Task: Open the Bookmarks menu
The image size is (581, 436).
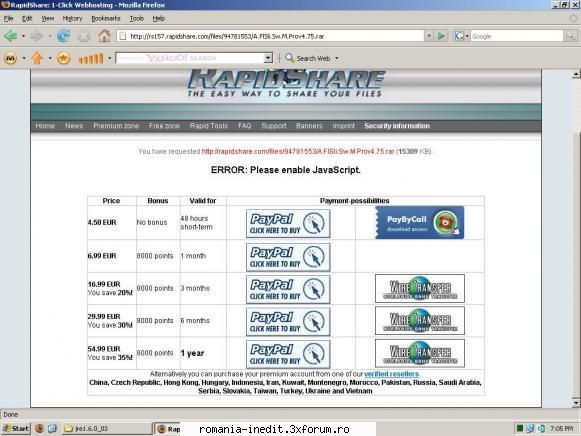Action: pyautogui.click(x=106, y=19)
